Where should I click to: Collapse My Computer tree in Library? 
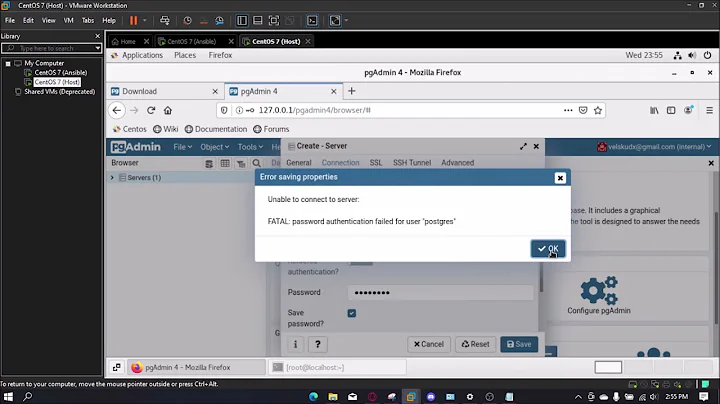[x=8, y=63]
